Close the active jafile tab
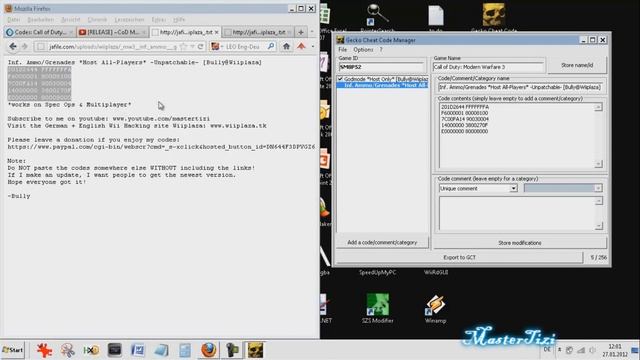 [217, 32]
